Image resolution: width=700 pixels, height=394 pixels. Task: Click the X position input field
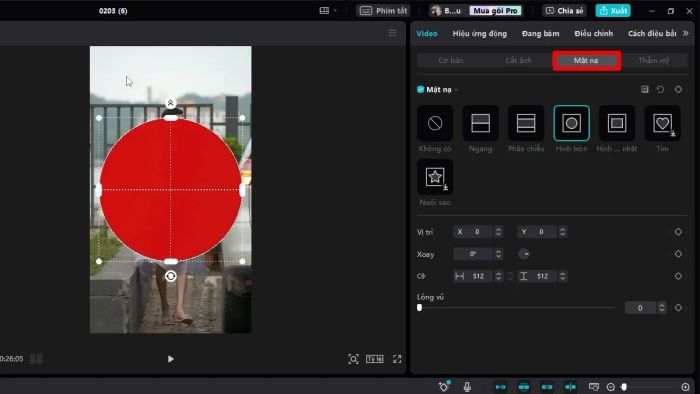[x=472, y=232]
